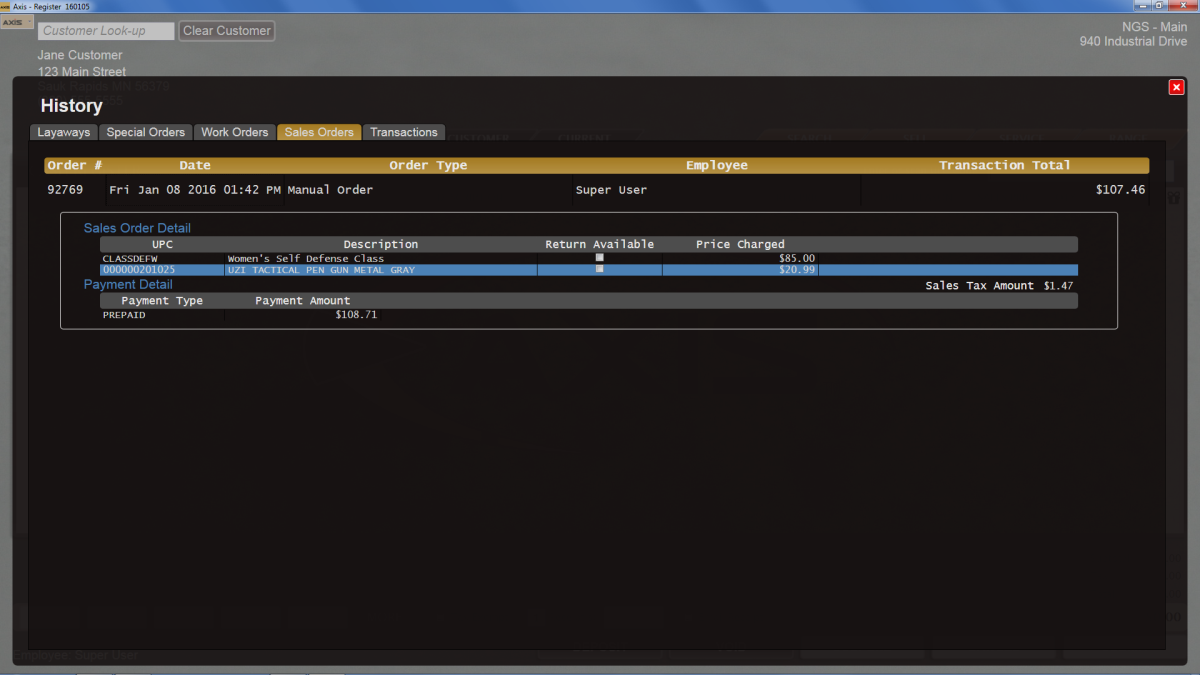Click the Date column header
Viewport: 1200px width, 675px height.
[195, 166]
